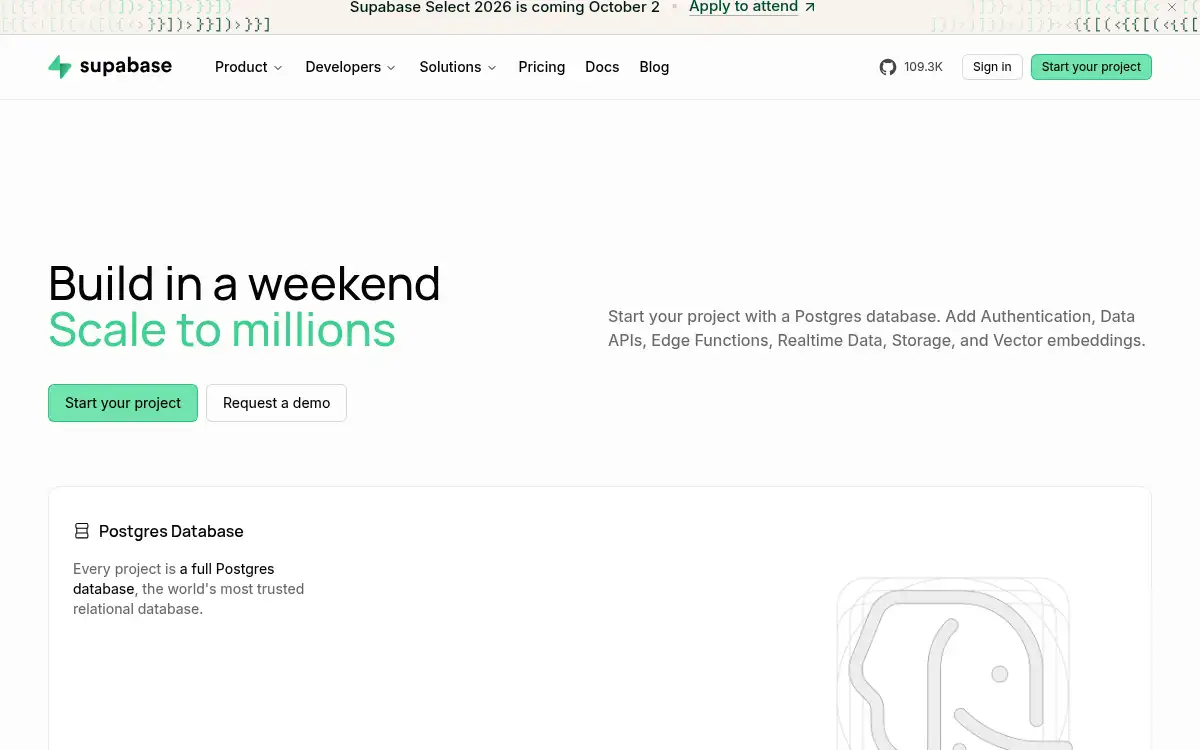
Task: Click 'a full Postgres database' text
Action: (x=174, y=579)
